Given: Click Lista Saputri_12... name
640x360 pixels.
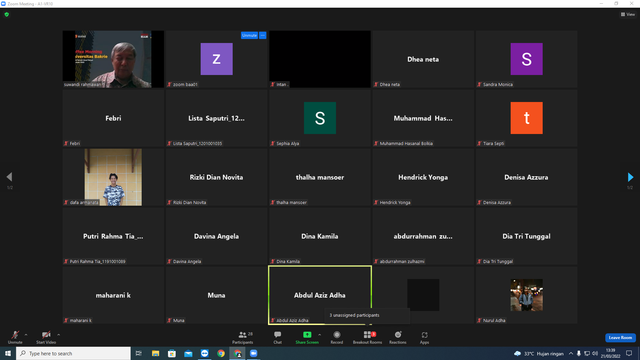Looking at the screenshot, I should pos(216,118).
